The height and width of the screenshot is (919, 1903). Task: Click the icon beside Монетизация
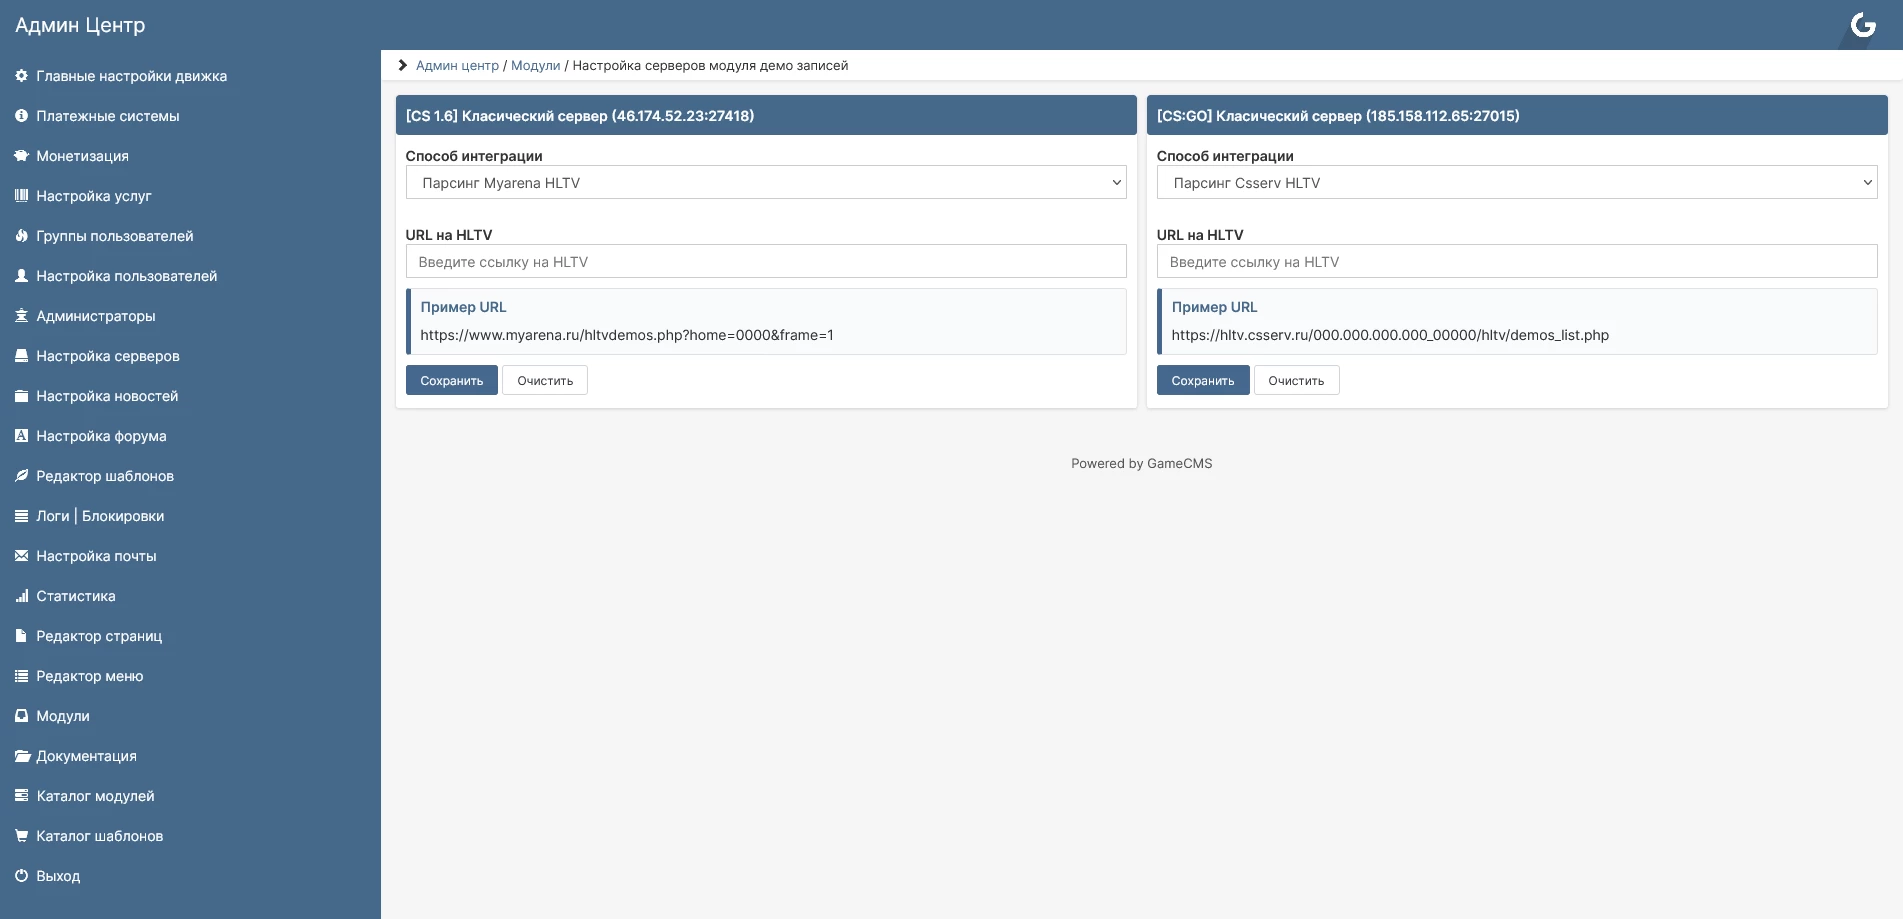21,156
